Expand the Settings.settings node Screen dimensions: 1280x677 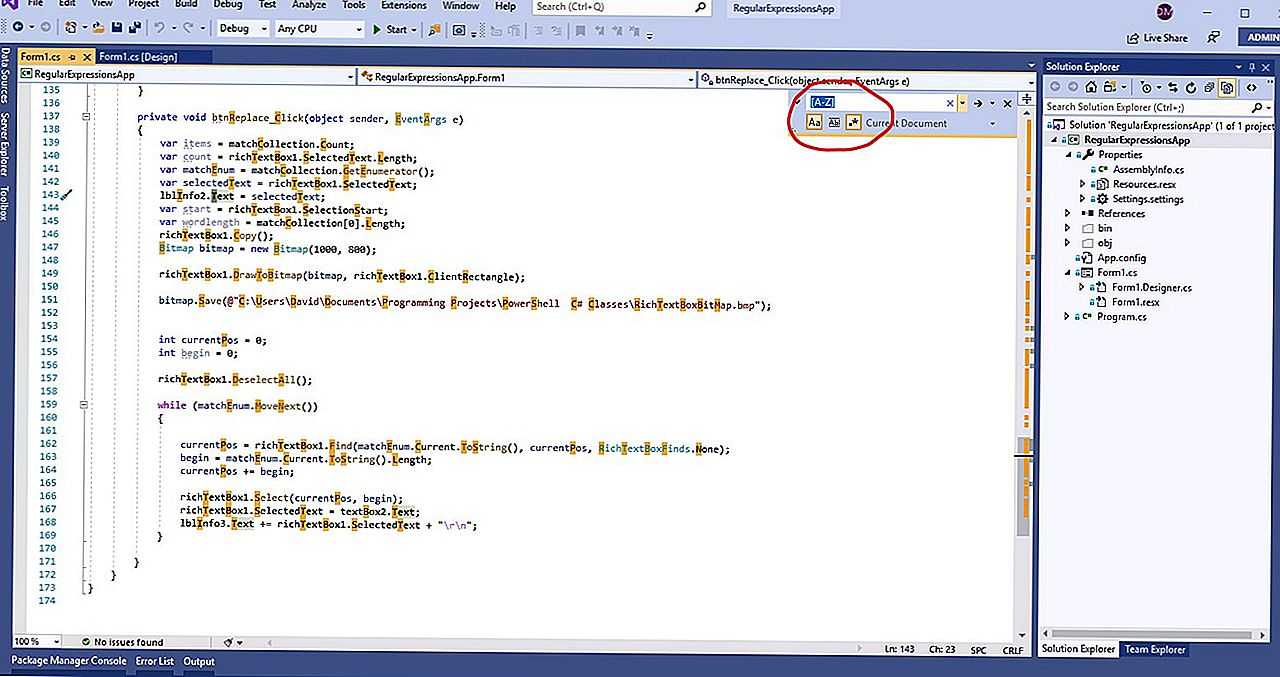pos(1082,199)
